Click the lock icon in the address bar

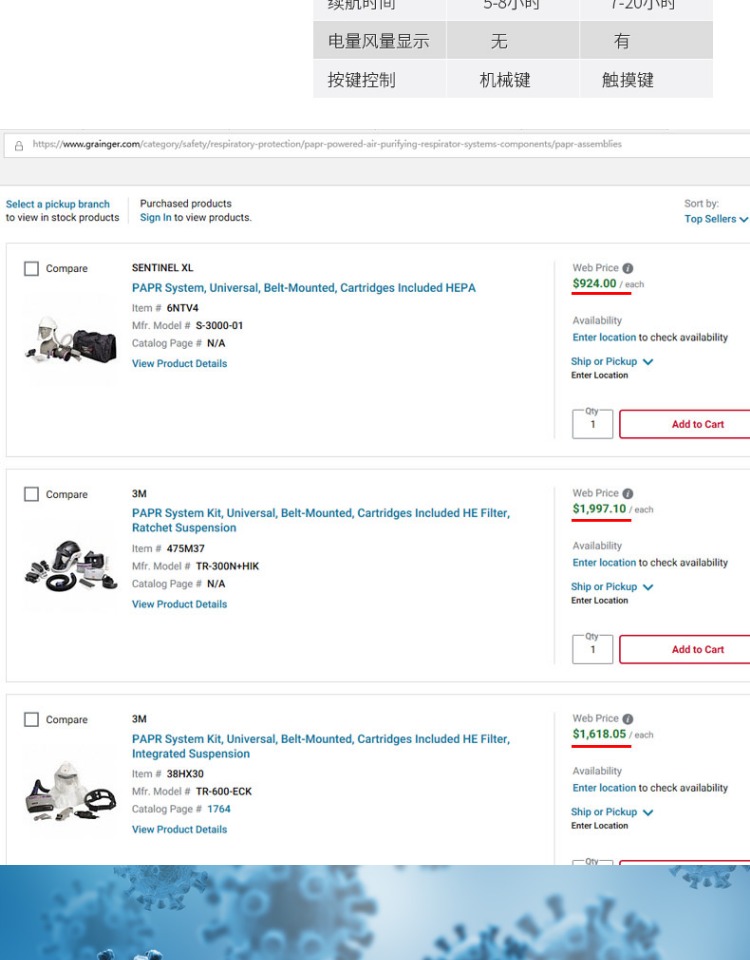click(x=19, y=146)
